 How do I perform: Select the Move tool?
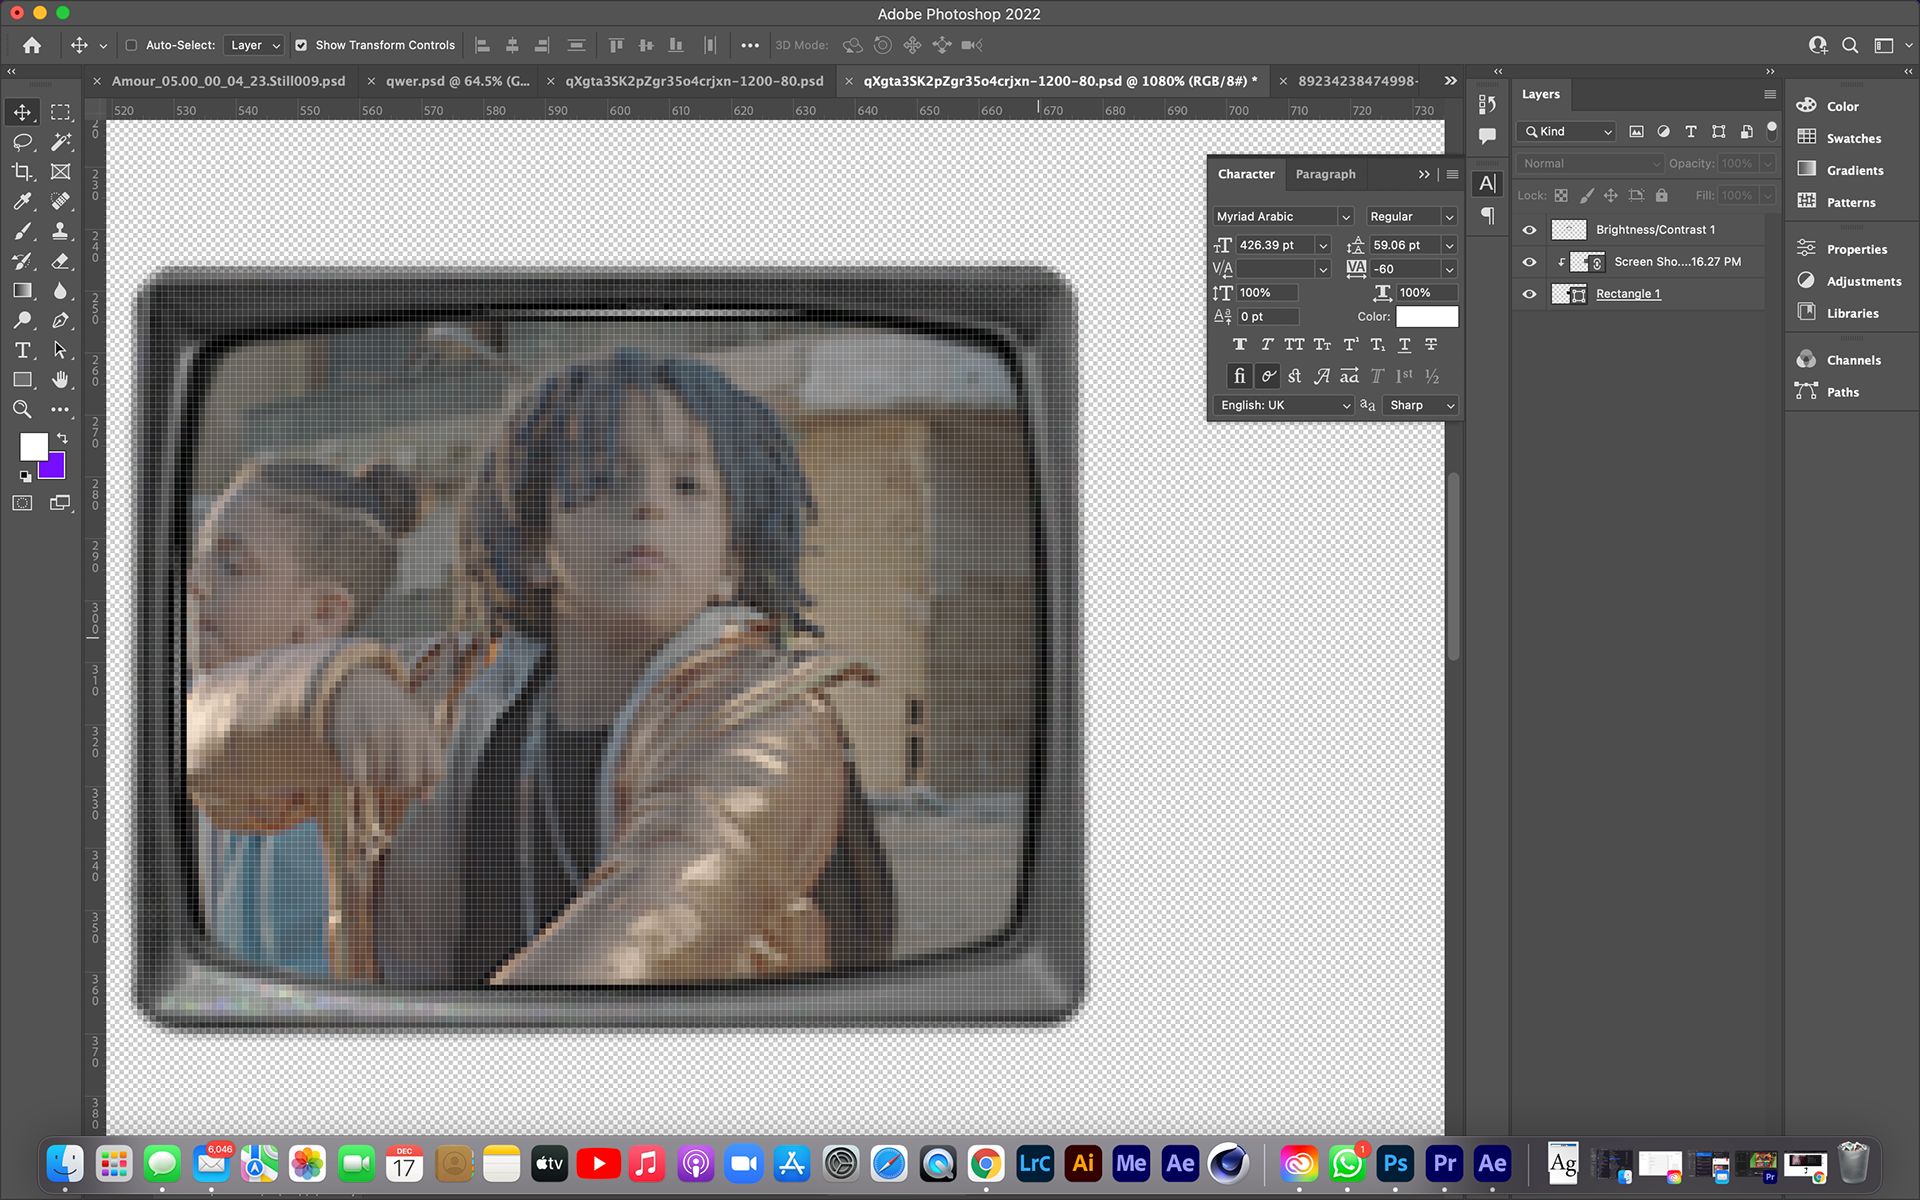coord(22,112)
